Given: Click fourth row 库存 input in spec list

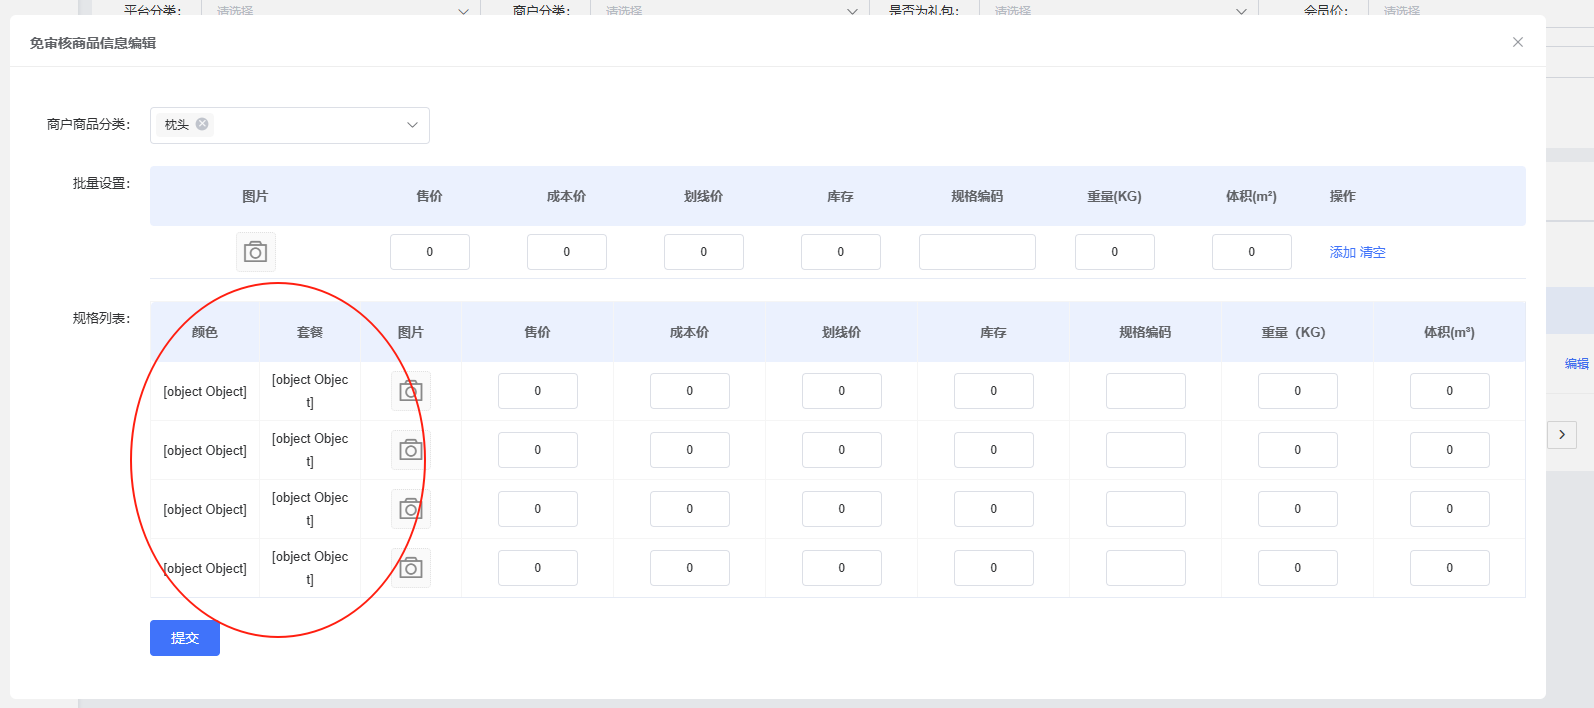Looking at the screenshot, I should click(994, 568).
